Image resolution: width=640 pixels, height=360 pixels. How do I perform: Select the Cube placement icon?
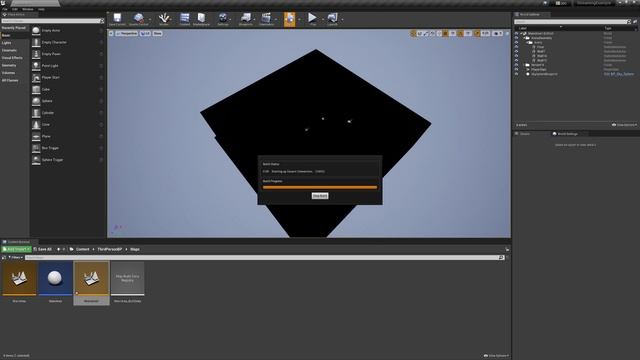click(x=36, y=89)
